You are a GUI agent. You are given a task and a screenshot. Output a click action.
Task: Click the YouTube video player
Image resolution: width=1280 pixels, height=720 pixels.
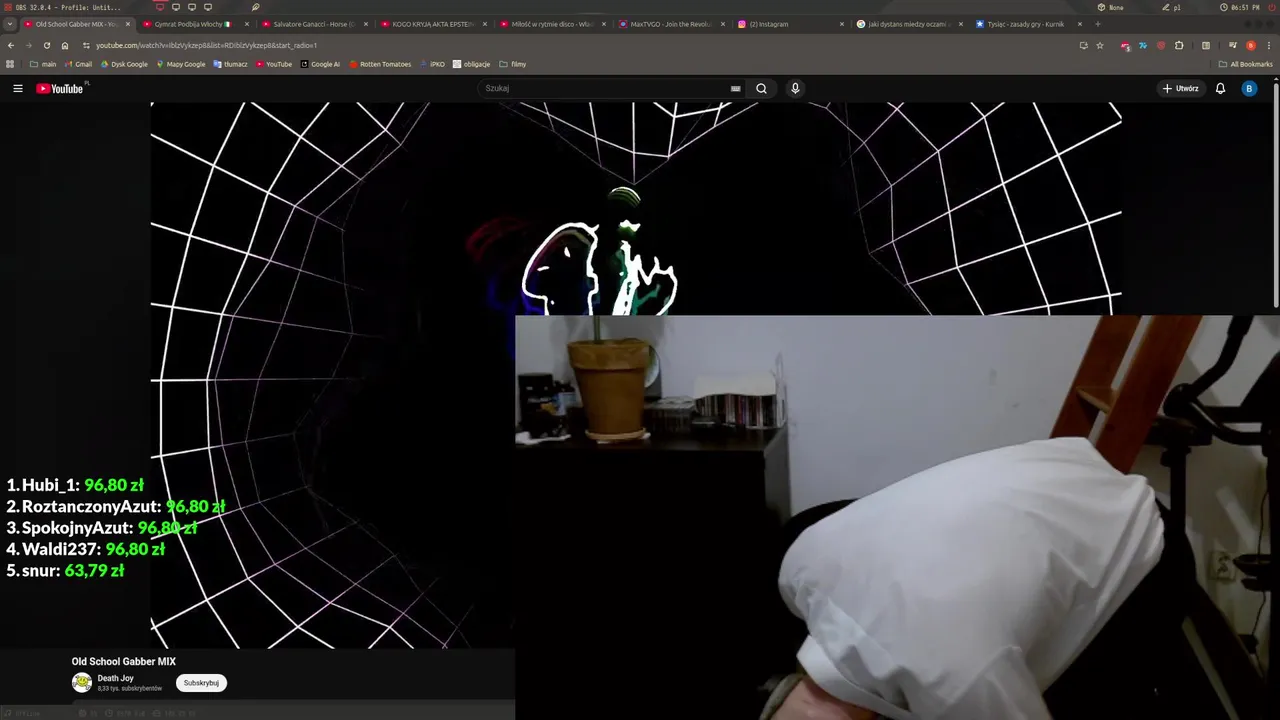(635, 375)
